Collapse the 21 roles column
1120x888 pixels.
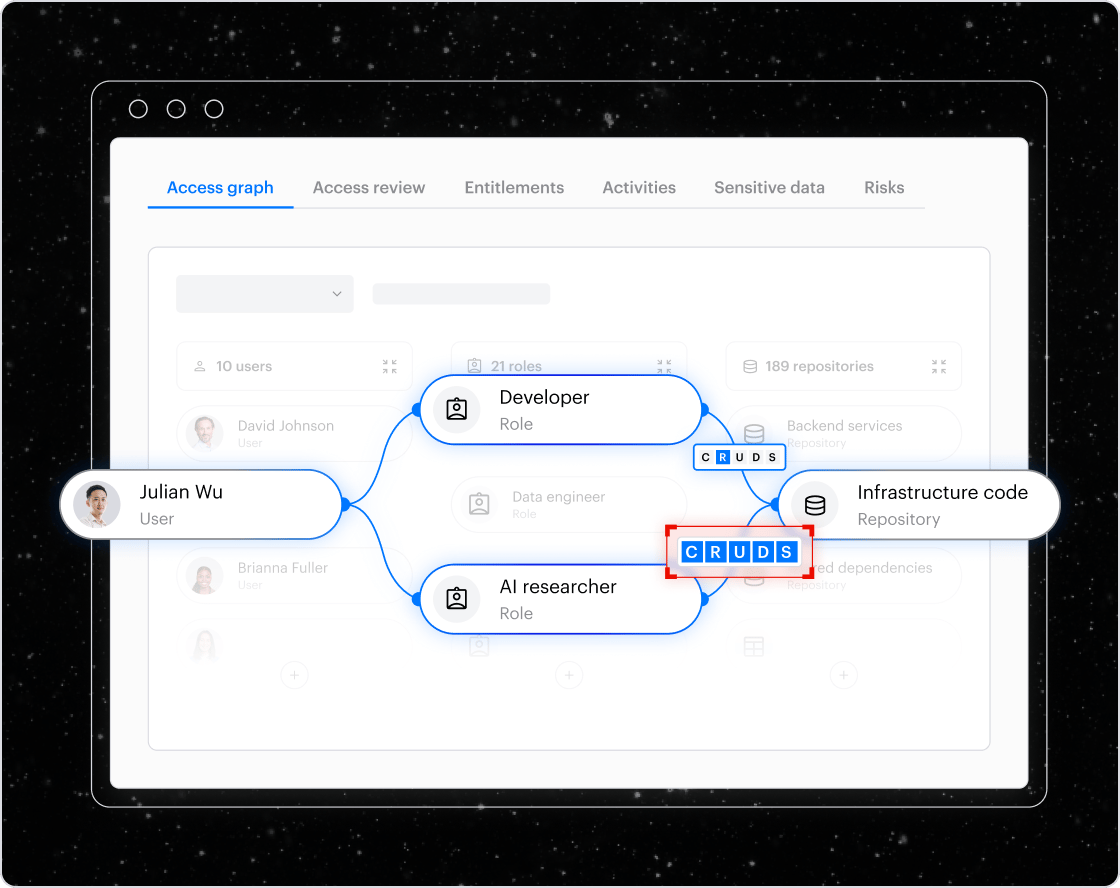[x=664, y=367]
